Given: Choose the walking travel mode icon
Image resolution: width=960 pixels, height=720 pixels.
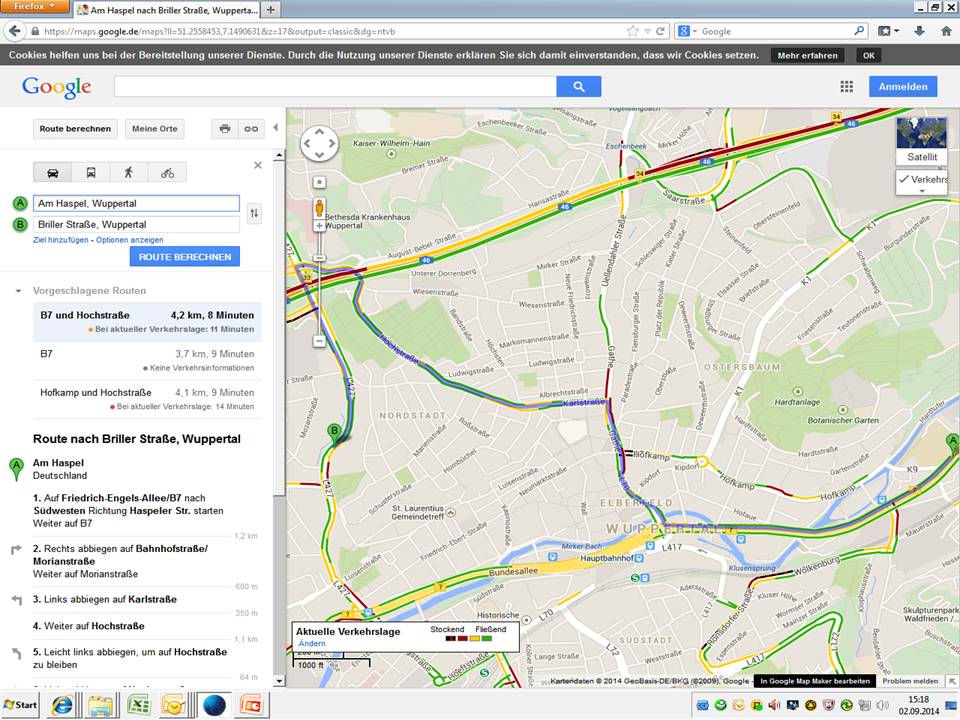Looking at the screenshot, I should point(129,173).
